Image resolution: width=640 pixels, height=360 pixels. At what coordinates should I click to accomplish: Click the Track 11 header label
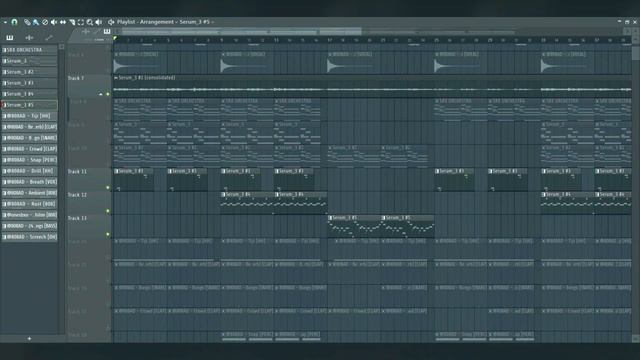77,171
